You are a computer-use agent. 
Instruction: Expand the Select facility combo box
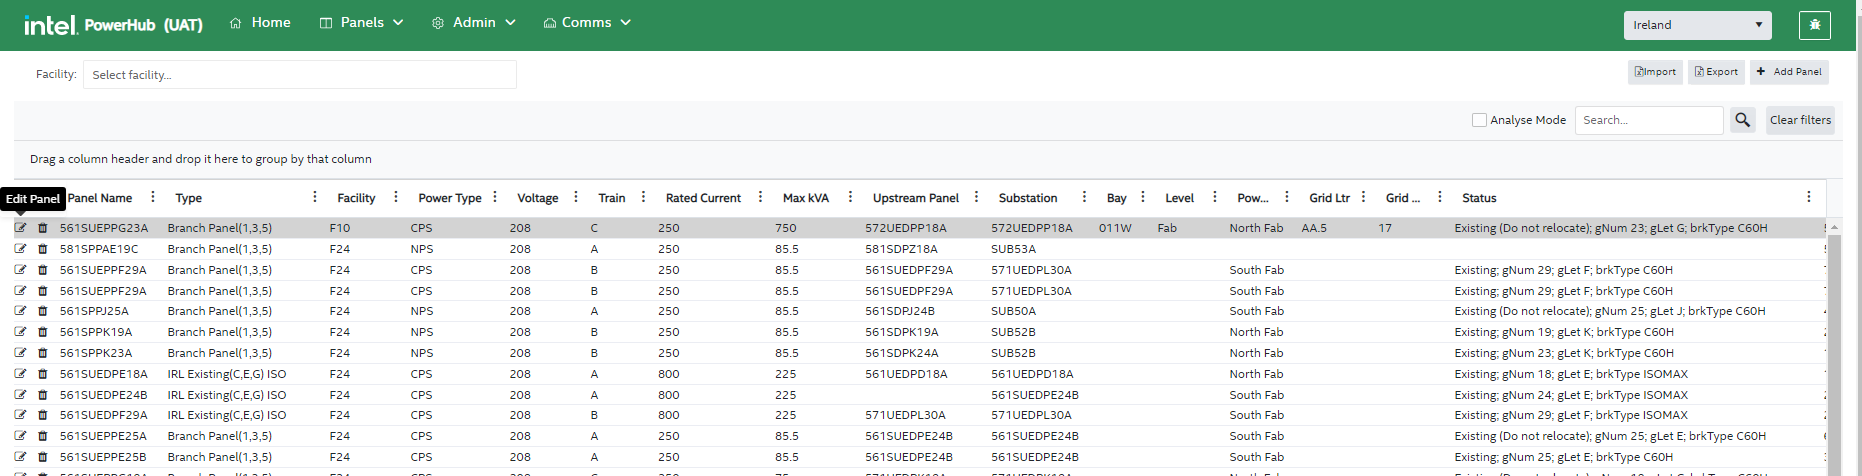[x=300, y=75]
